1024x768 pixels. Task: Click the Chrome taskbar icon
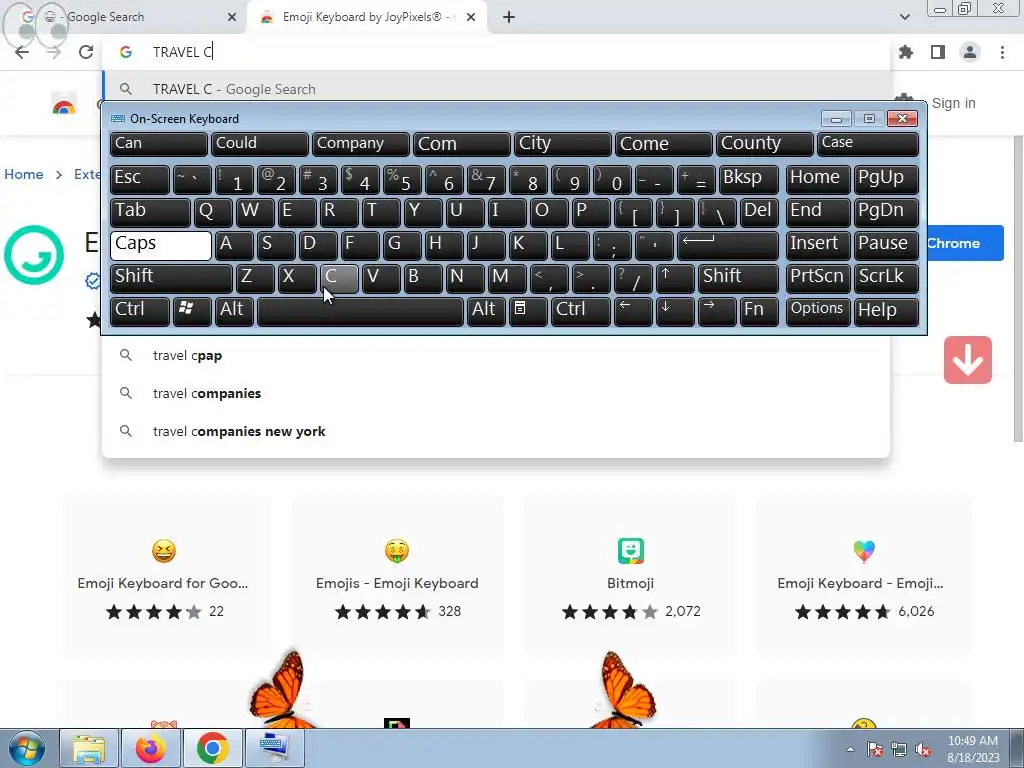212,748
